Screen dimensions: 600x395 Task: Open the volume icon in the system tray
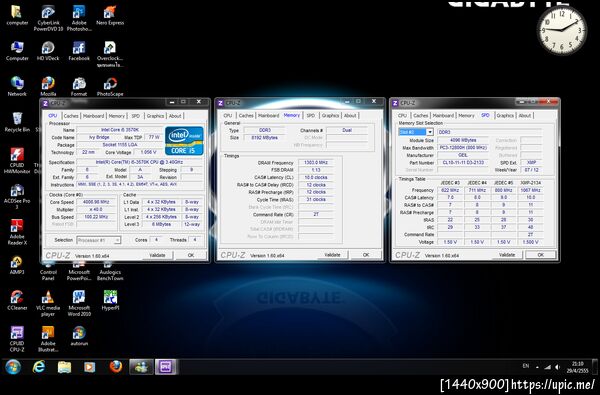pyautogui.click(x=558, y=367)
